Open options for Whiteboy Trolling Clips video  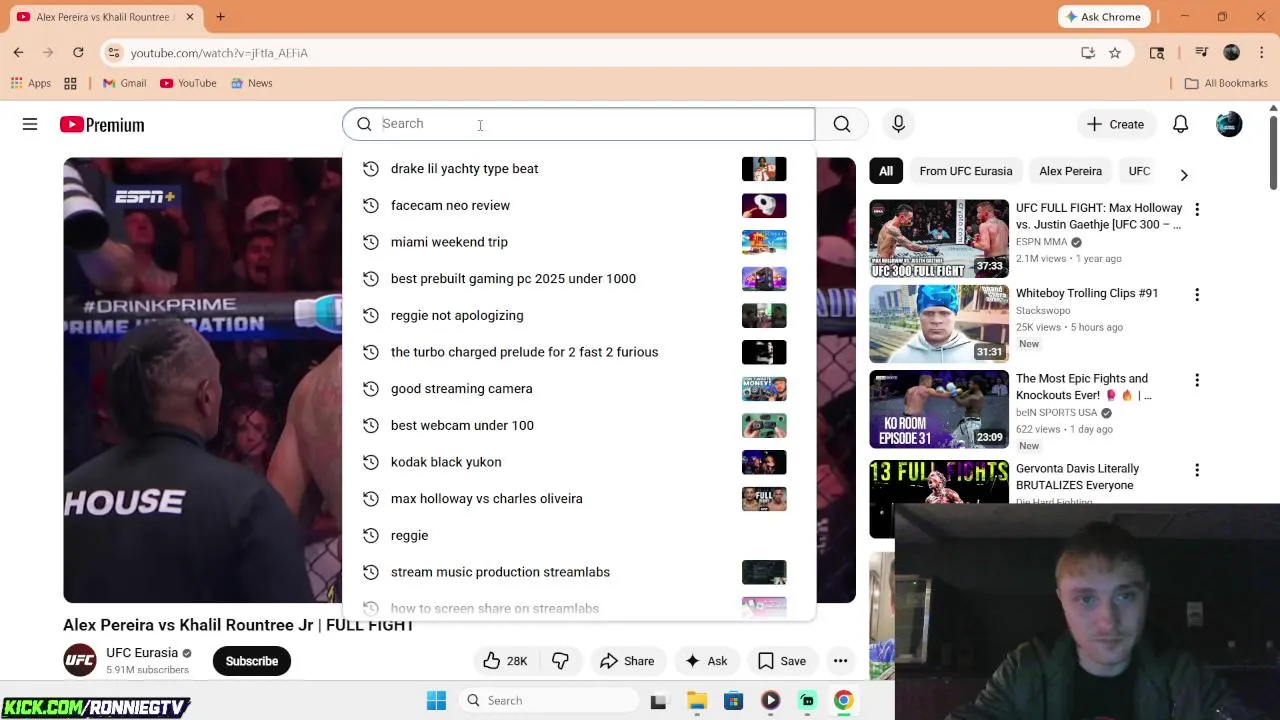click(x=1197, y=294)
